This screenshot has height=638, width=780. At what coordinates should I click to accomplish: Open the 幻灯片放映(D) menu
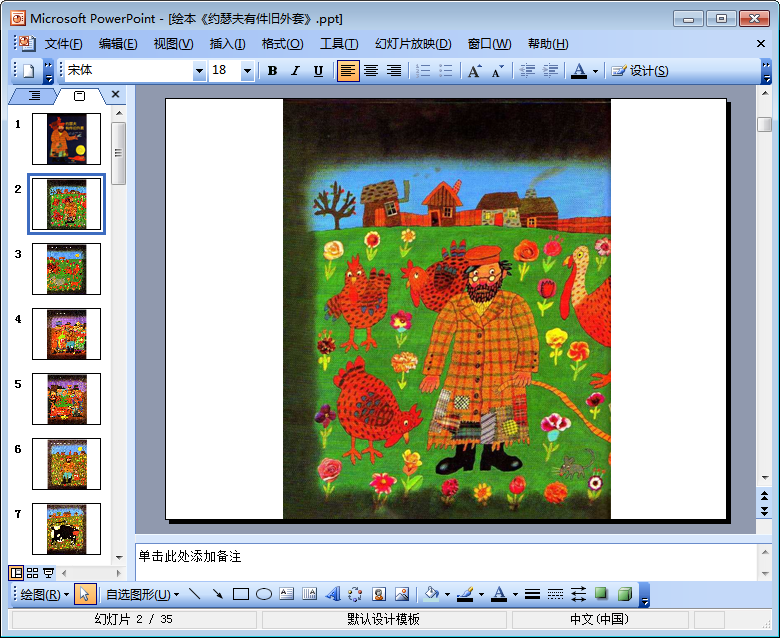[x=413, y=44]
